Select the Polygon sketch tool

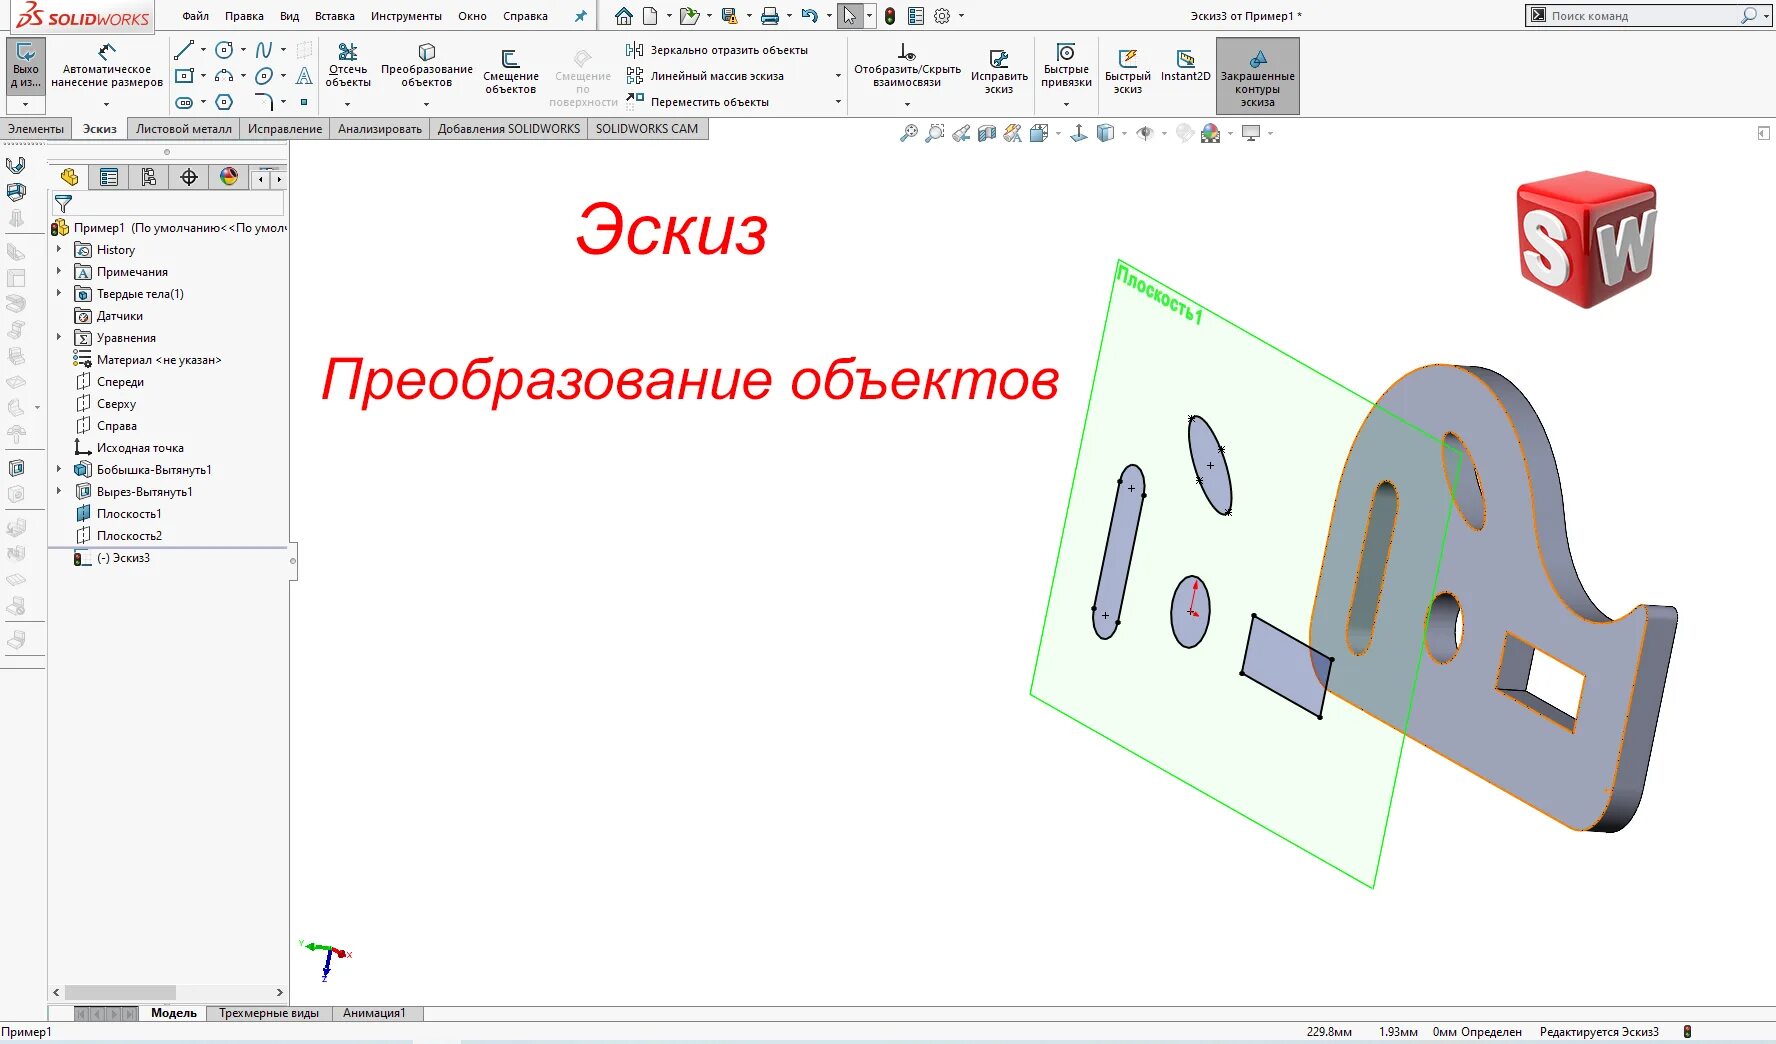(225, 102)
